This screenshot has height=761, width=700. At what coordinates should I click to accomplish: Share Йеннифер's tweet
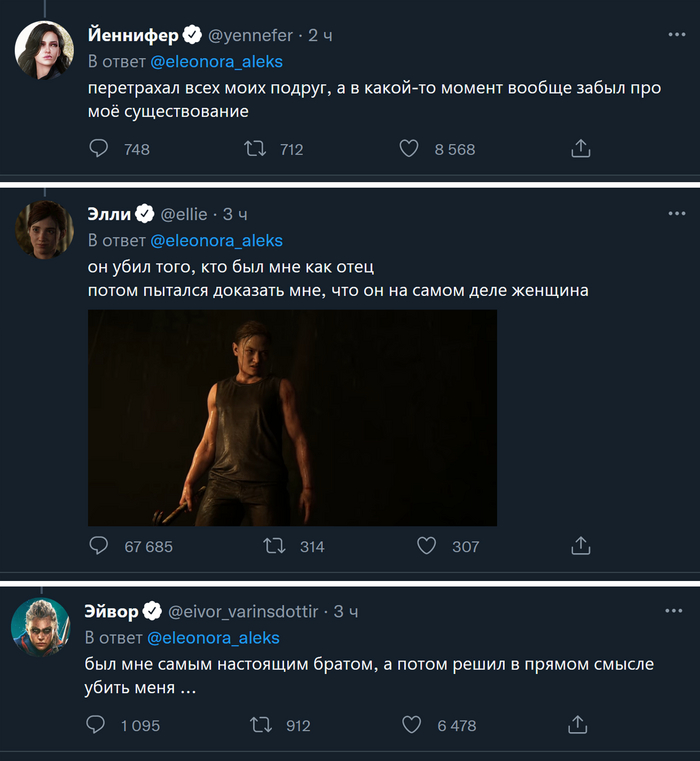(580, 148)
